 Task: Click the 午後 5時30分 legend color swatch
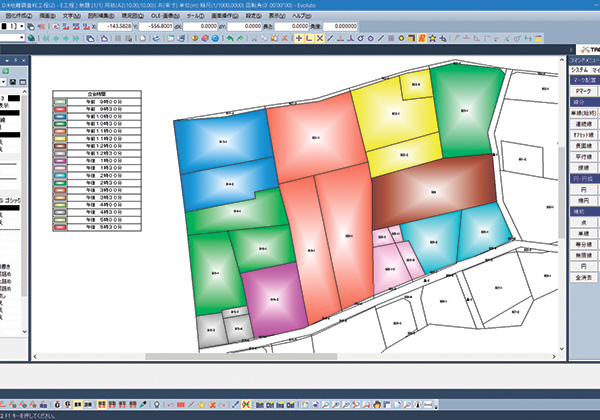pos(61,228)
